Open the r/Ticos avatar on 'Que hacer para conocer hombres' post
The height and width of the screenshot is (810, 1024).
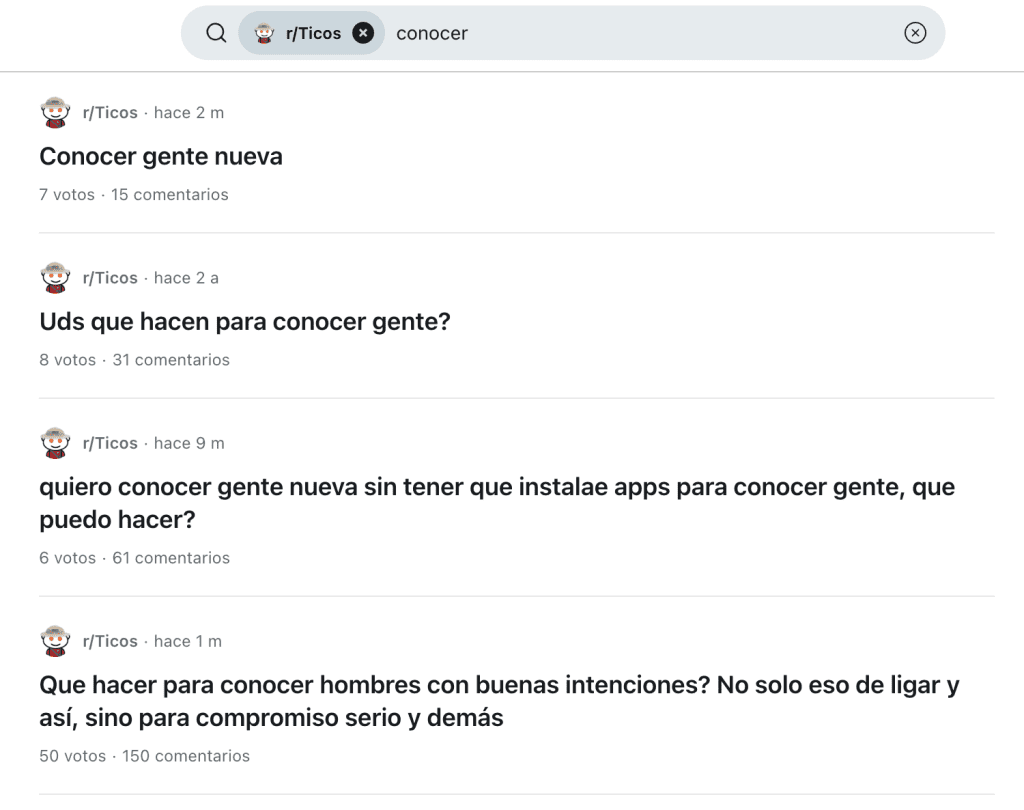(56, 641)
